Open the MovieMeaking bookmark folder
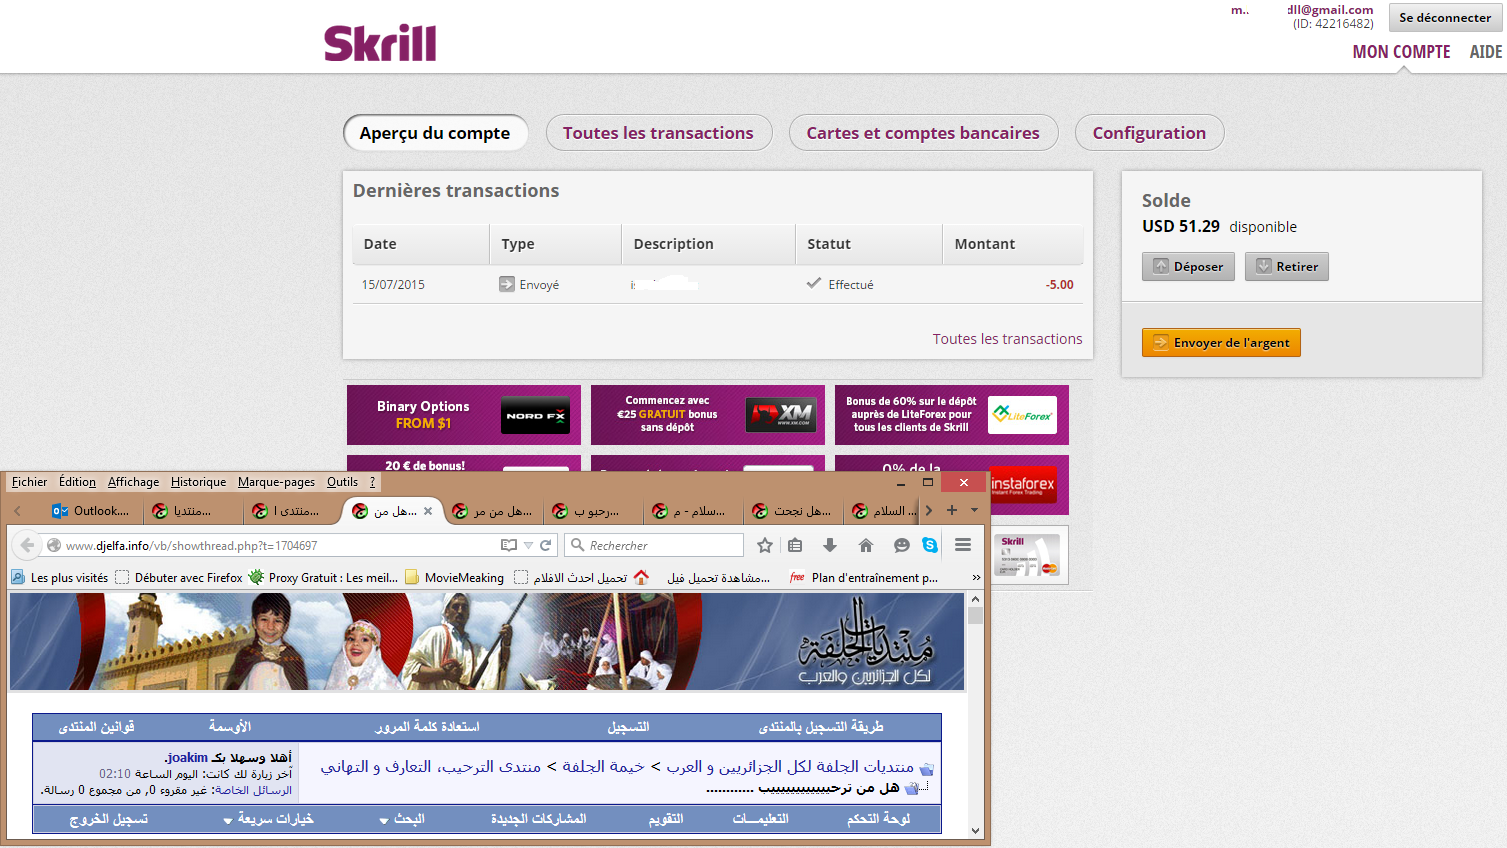Screen dimensions: 1507x848 click(x=454, y=577)
